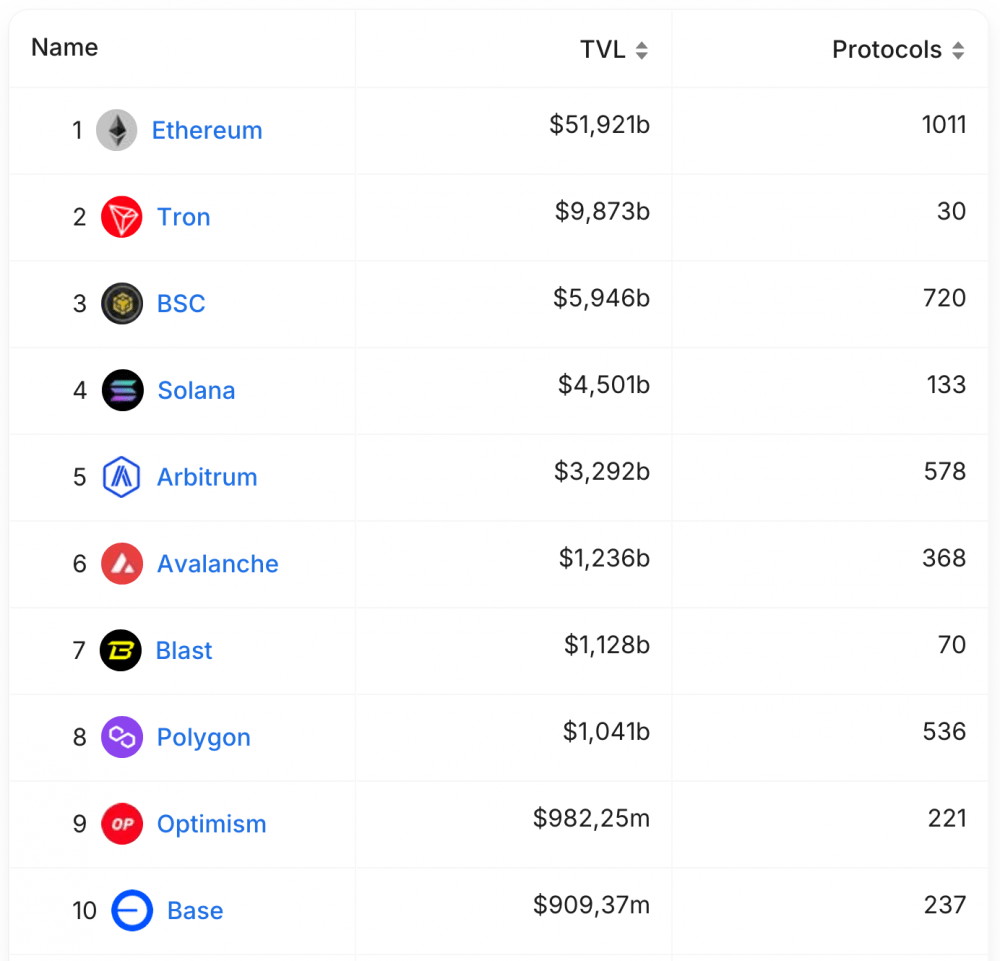Select the TVL column header text
Viewport: 1000px width, 961px height.
tap(603, 50)
